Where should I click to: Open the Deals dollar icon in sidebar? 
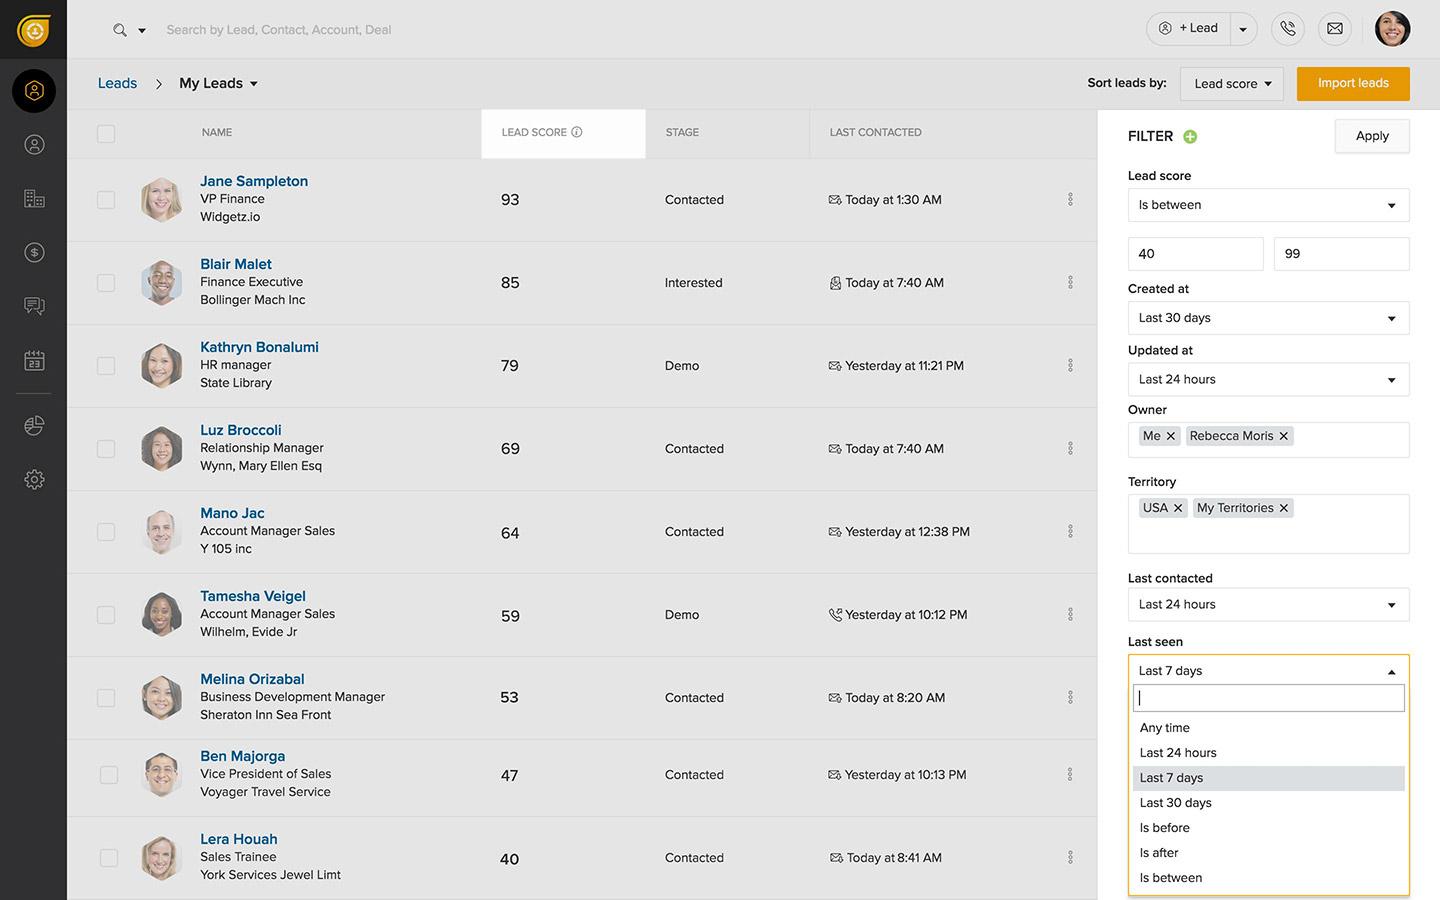(x=34, y=253)
